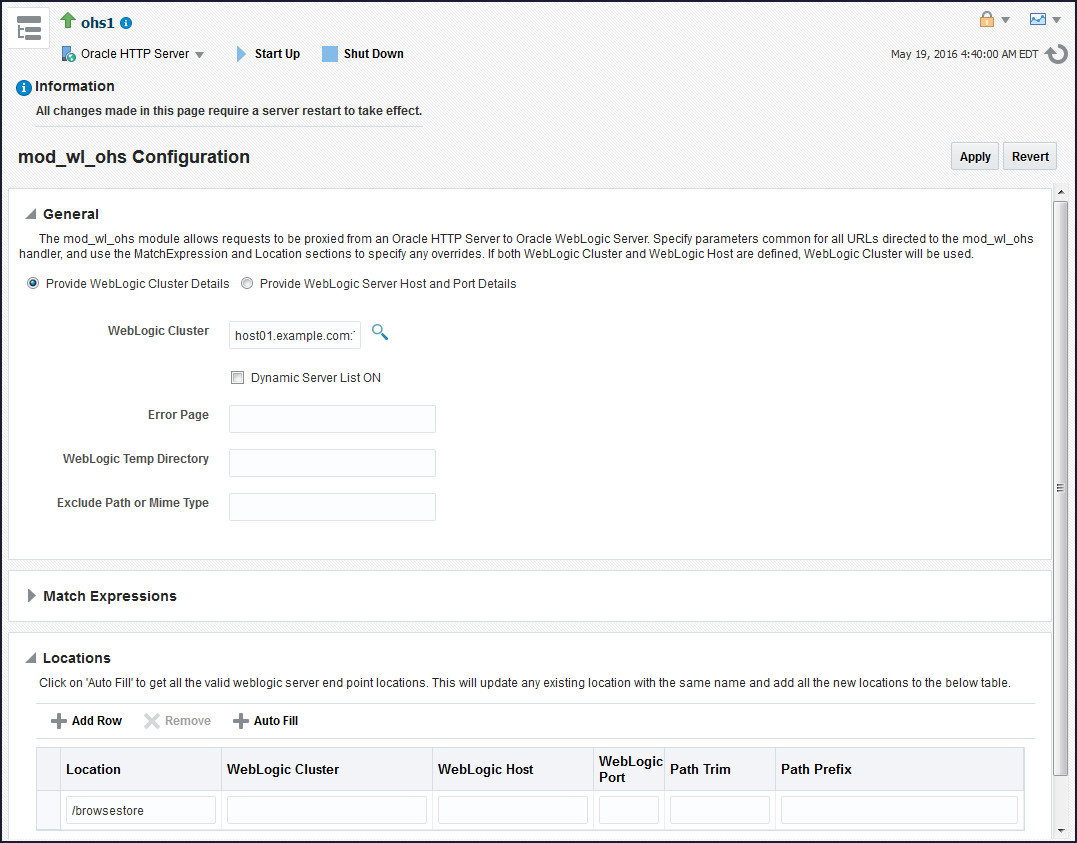This screenshot has width=1077, height=843.
Task: Revert the configuration changes
Action: (1029, 156)
